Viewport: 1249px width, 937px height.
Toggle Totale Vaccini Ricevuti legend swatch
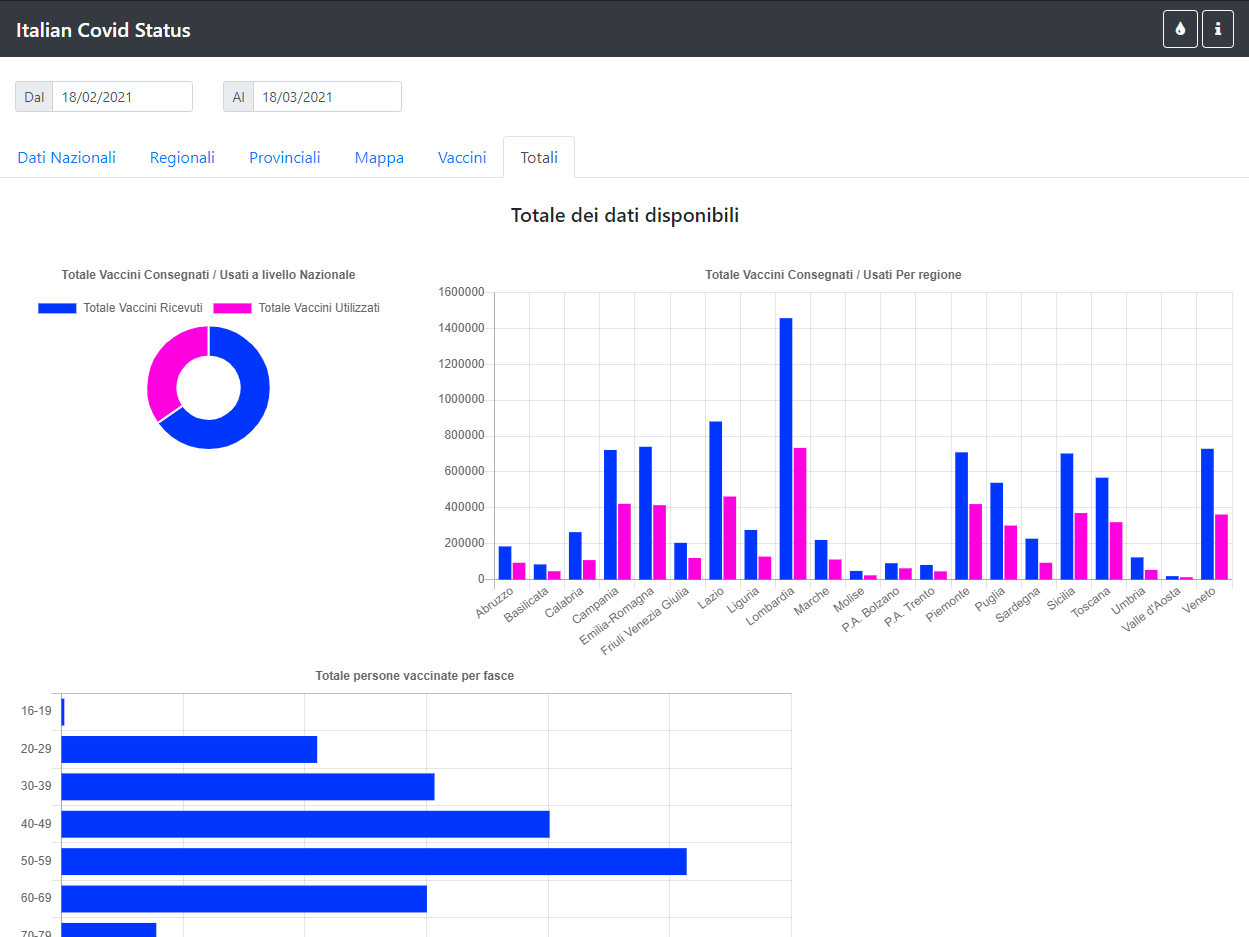coord(58,308)
